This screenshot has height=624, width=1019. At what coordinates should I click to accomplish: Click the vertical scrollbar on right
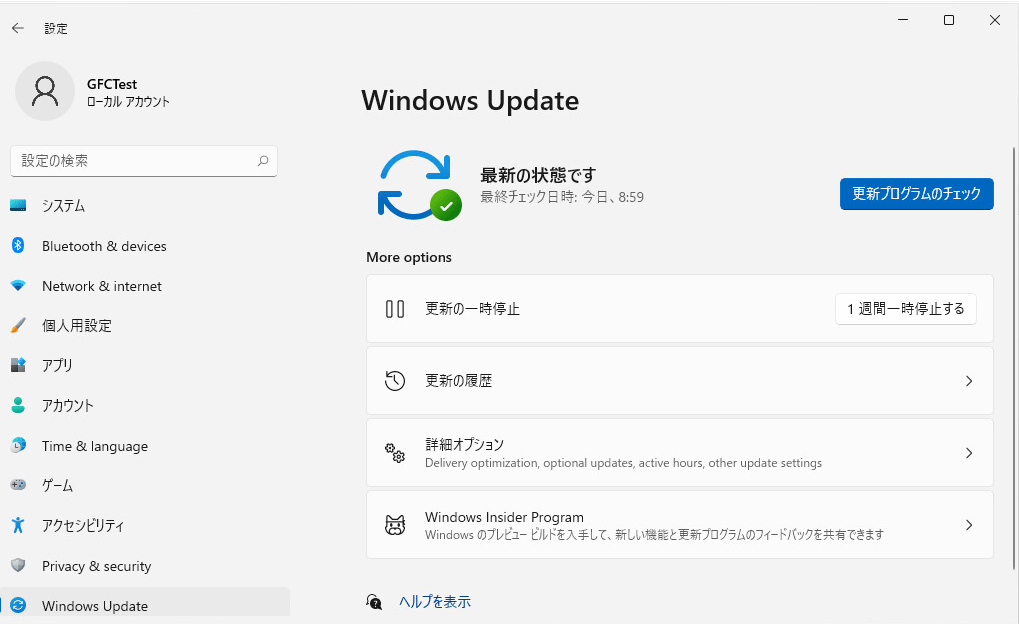tap(1014, 358)
